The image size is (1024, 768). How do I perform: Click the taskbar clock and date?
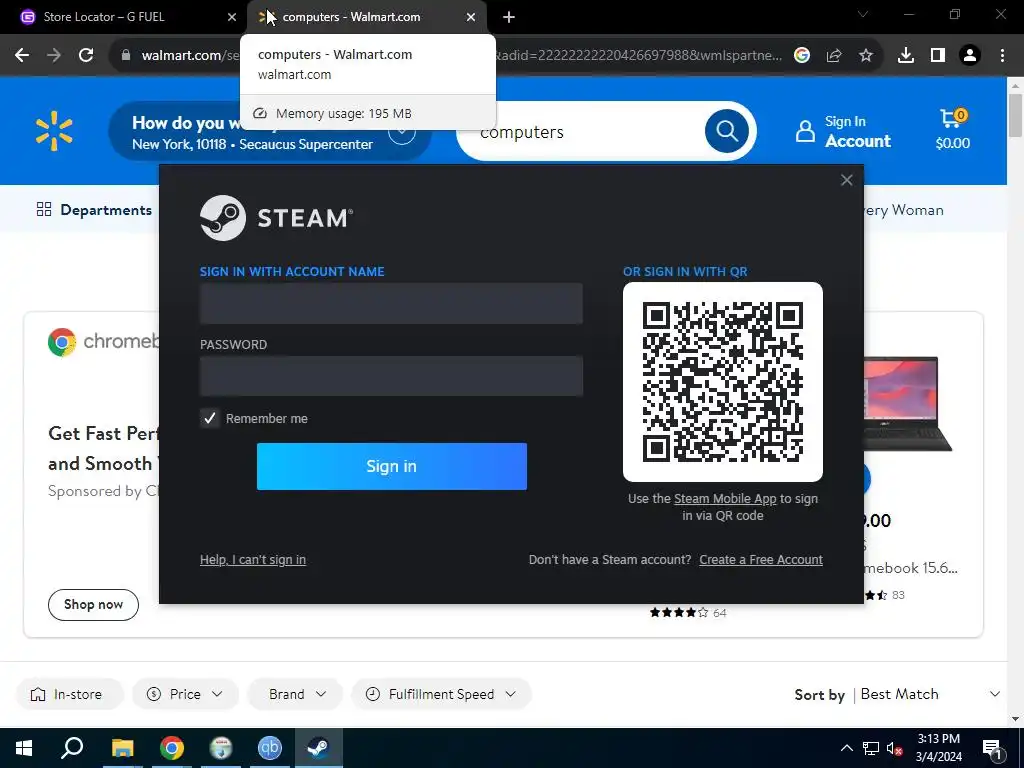click(x=938, y=748)
